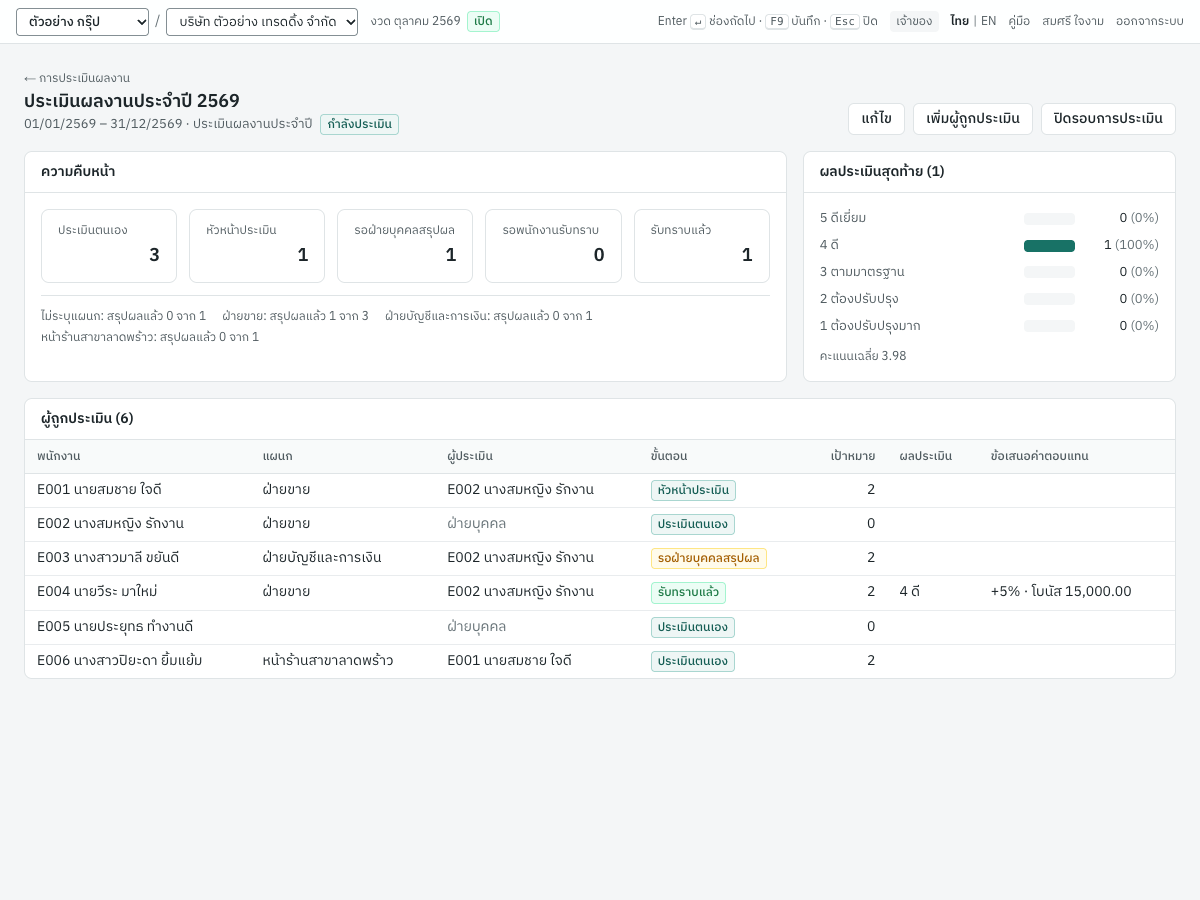The width and height of the screenshot is (1200, 900).
Task: Click the เจ้าของ role badge
Action: (x=914, y=21)
